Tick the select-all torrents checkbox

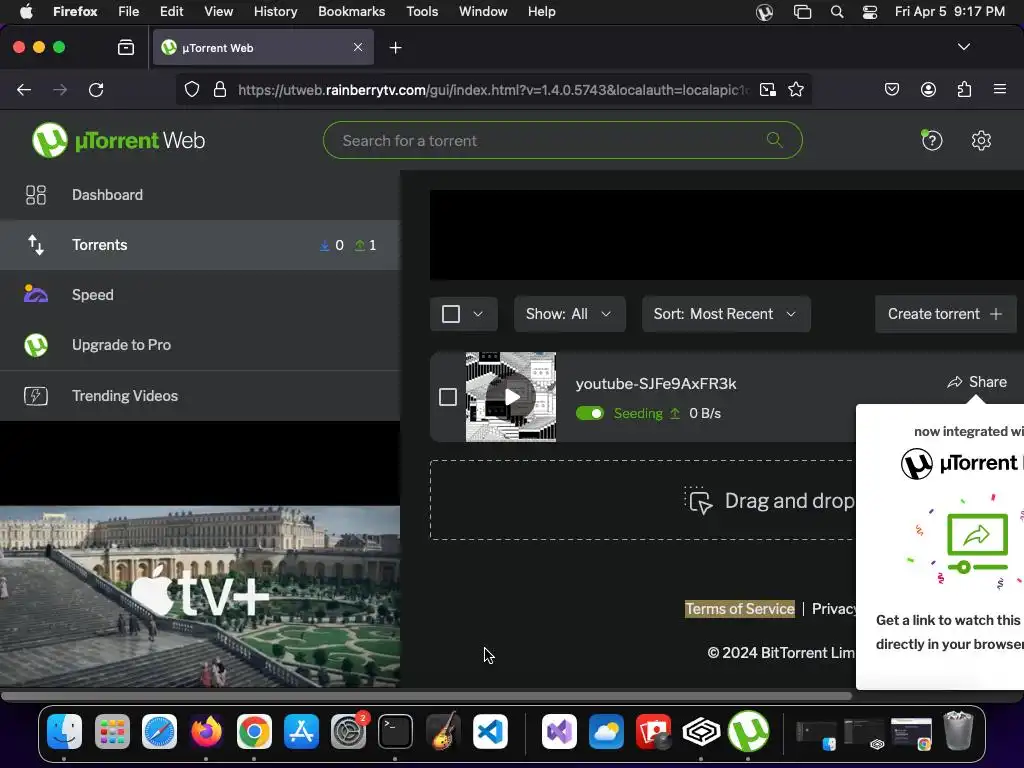(451, 314)
